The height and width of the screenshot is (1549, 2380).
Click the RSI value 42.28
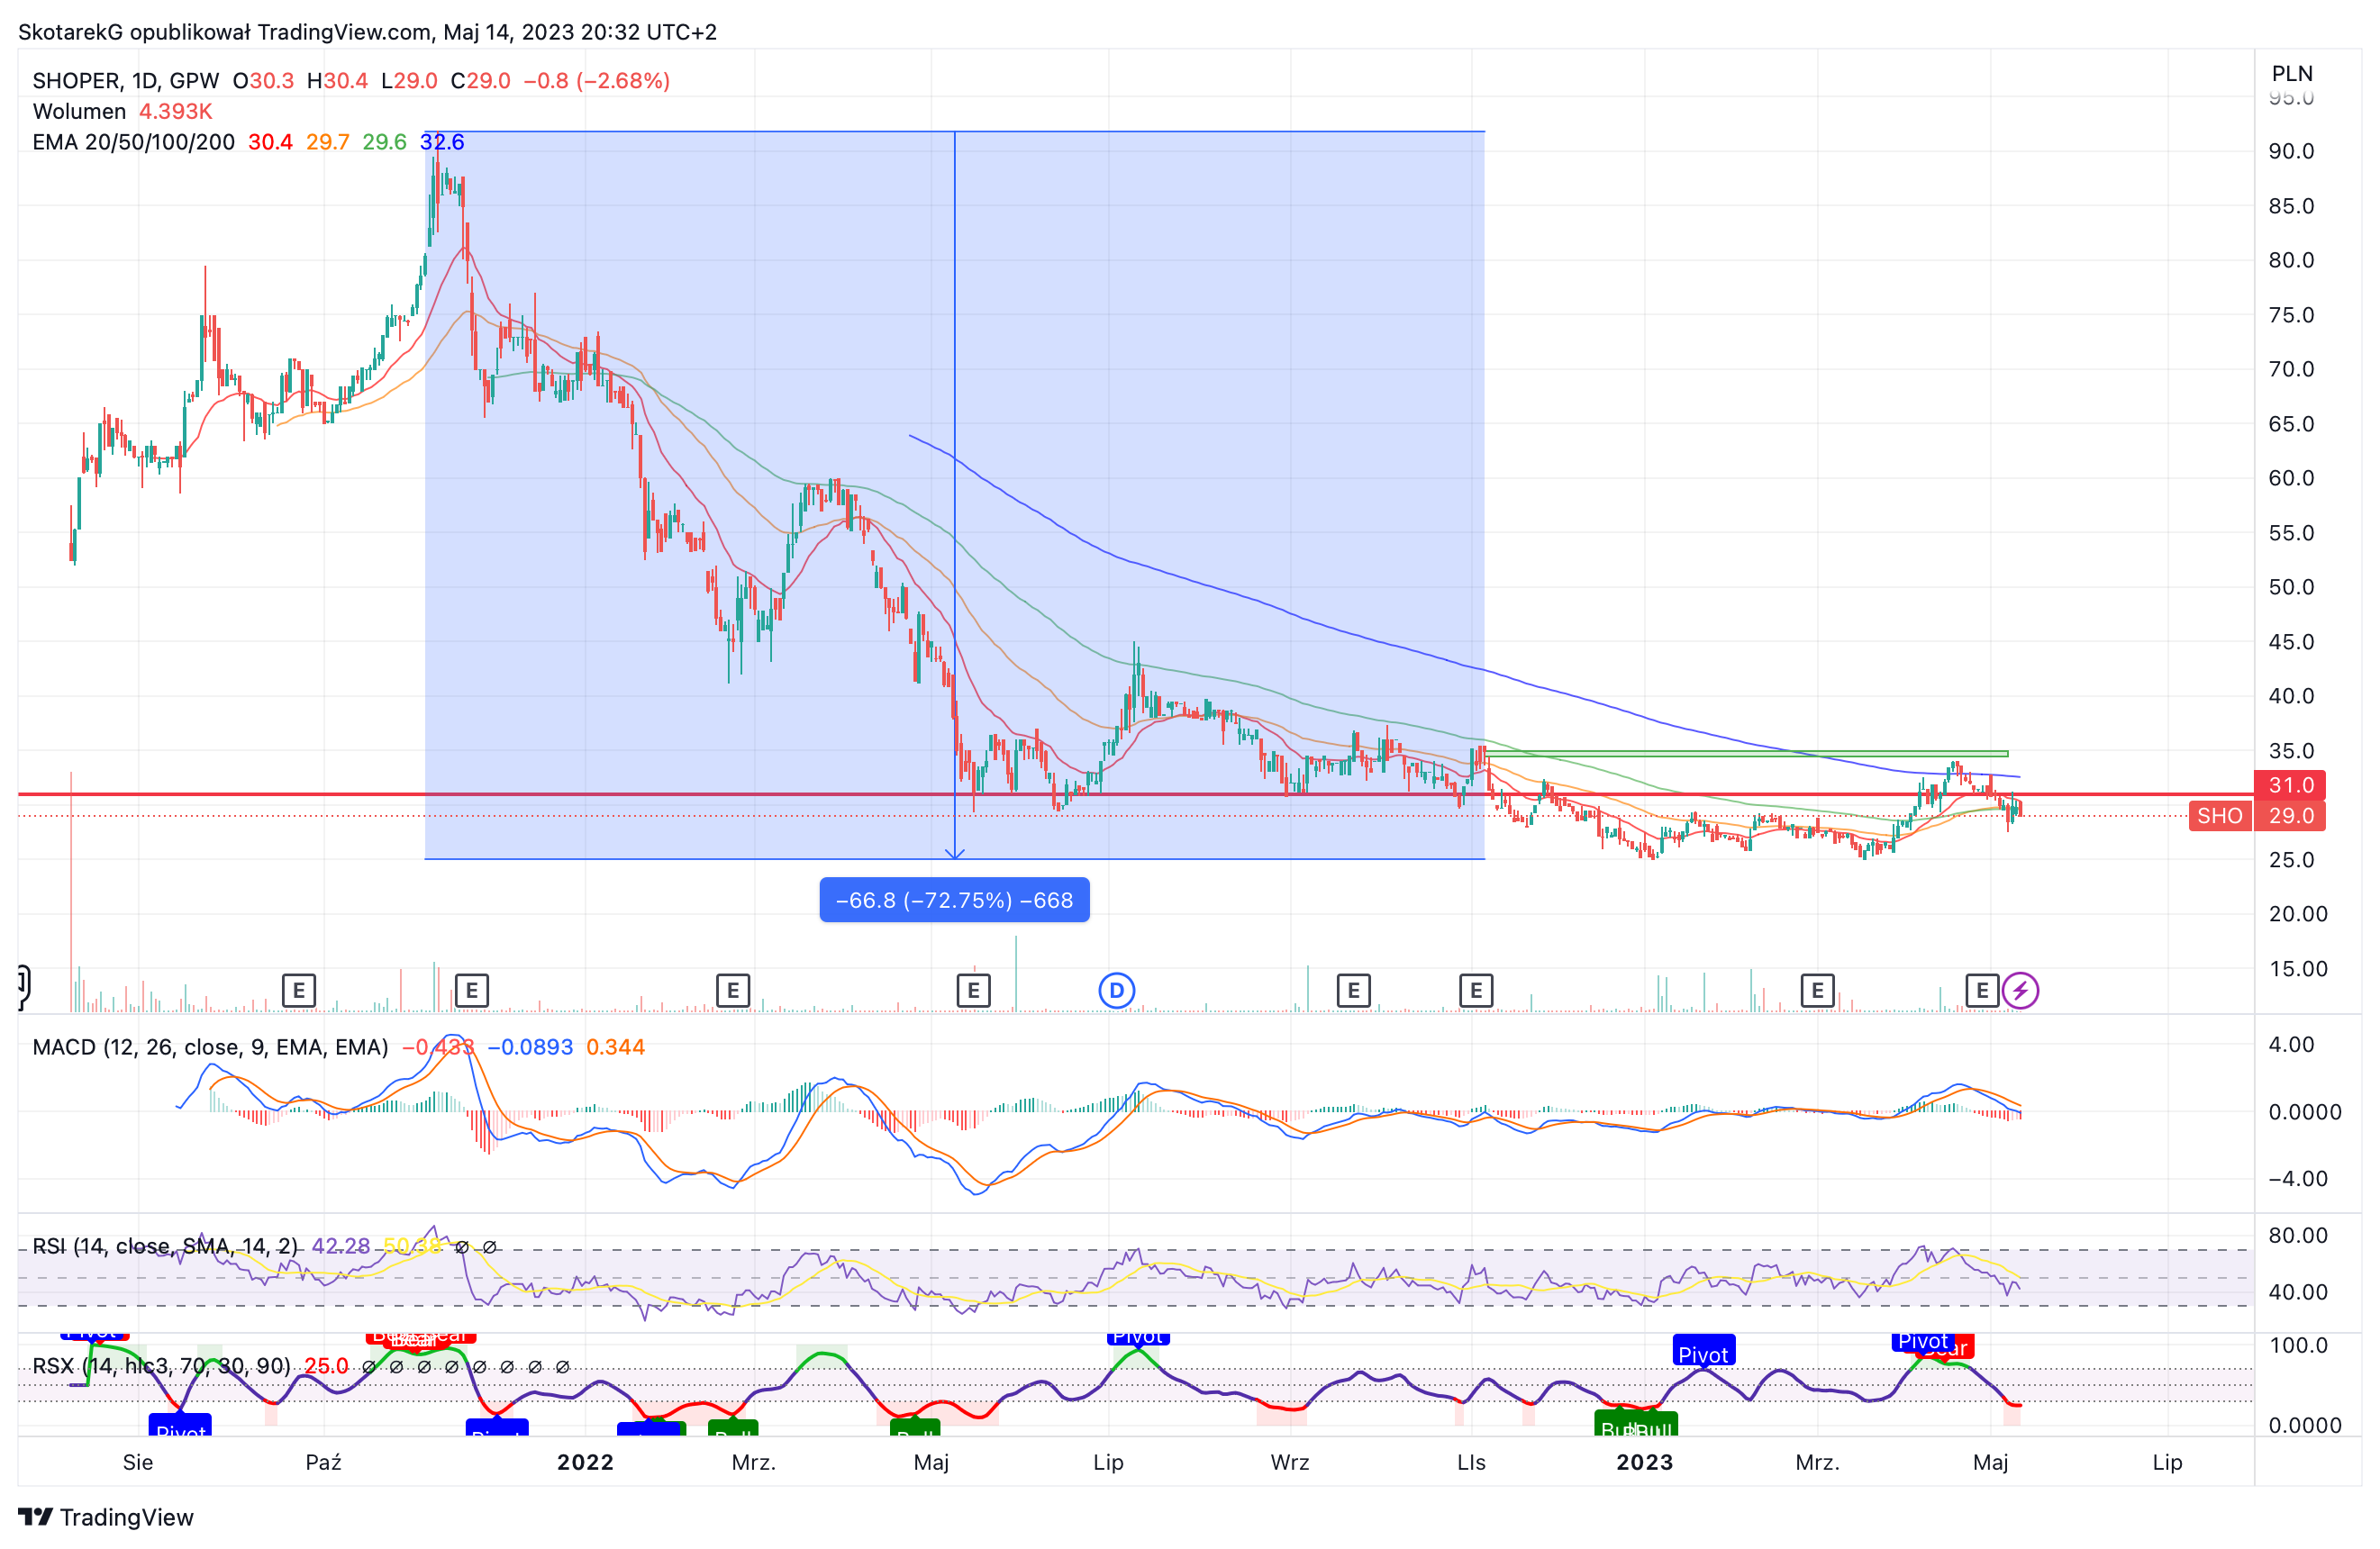pos(340,1246)
